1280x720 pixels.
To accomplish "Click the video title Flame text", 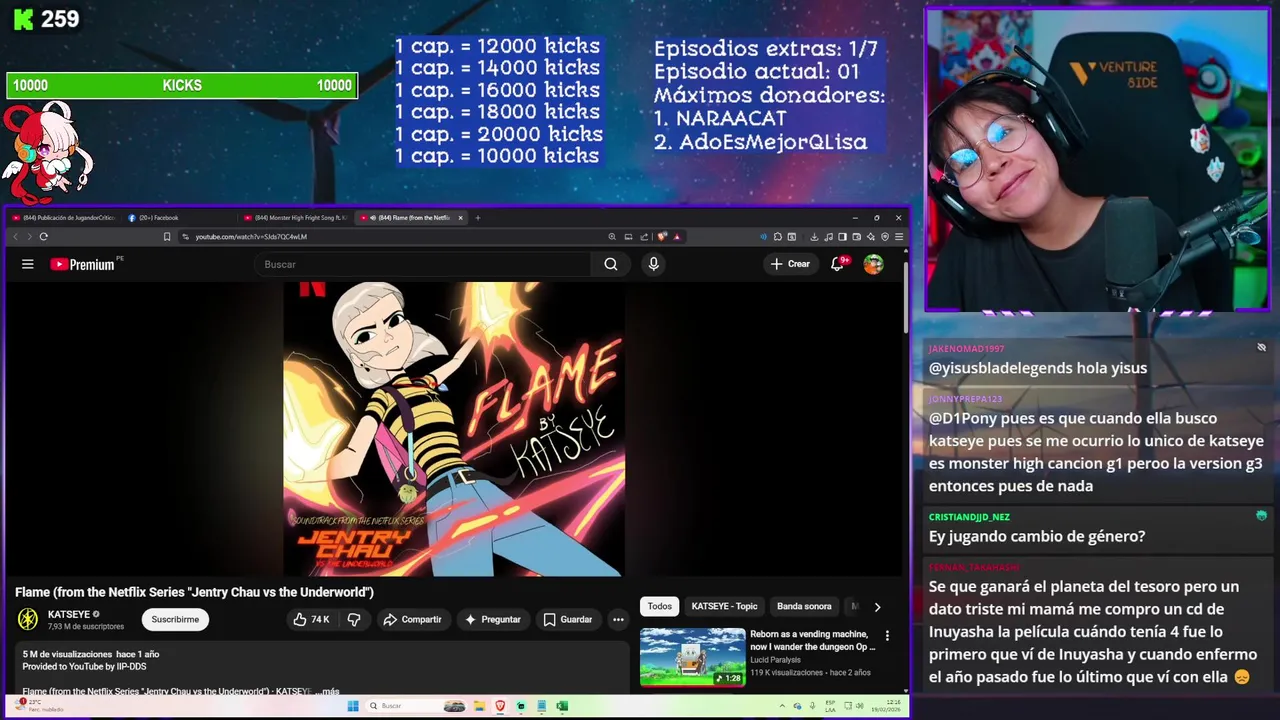I will [194, 592].
